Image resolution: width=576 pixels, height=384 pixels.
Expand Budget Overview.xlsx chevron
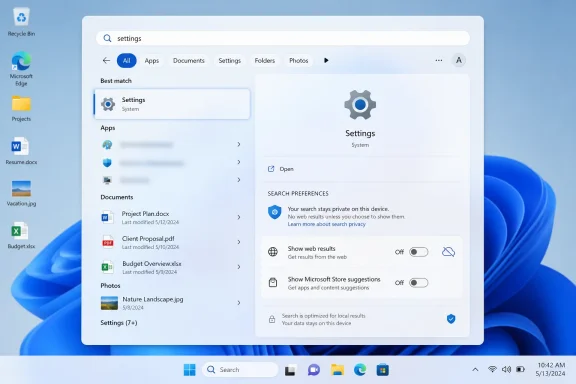click(x=239, y=267)
